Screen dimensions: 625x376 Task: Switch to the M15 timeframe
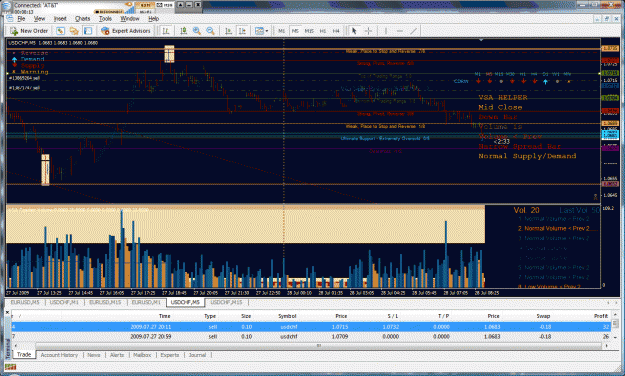coord(309,31)
